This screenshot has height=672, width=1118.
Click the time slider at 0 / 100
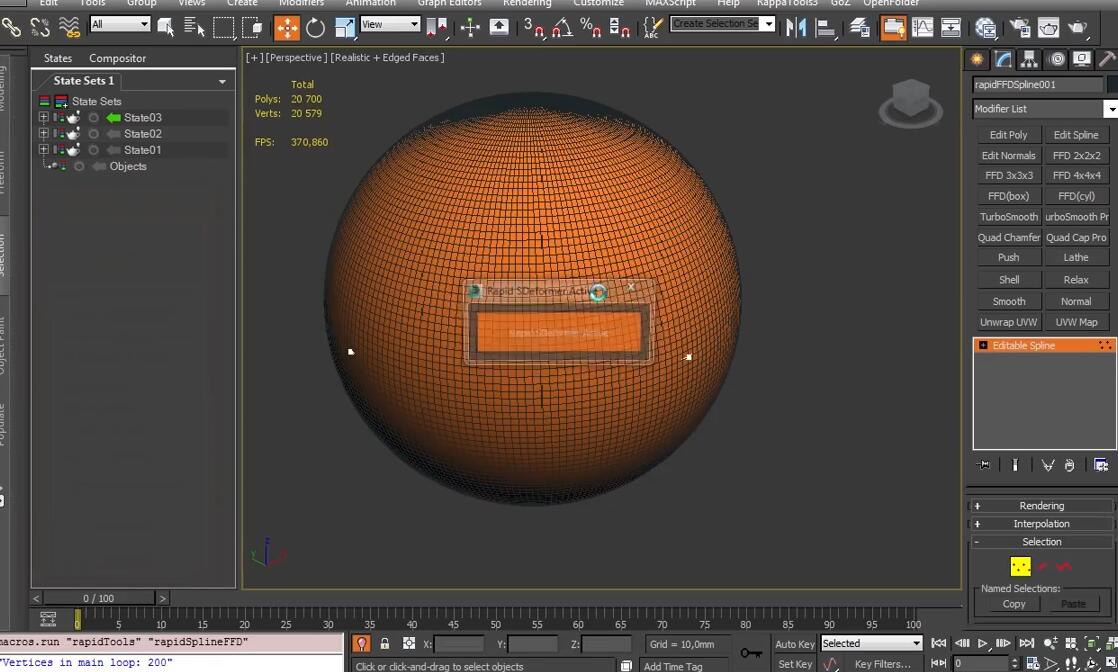point(99,598)
